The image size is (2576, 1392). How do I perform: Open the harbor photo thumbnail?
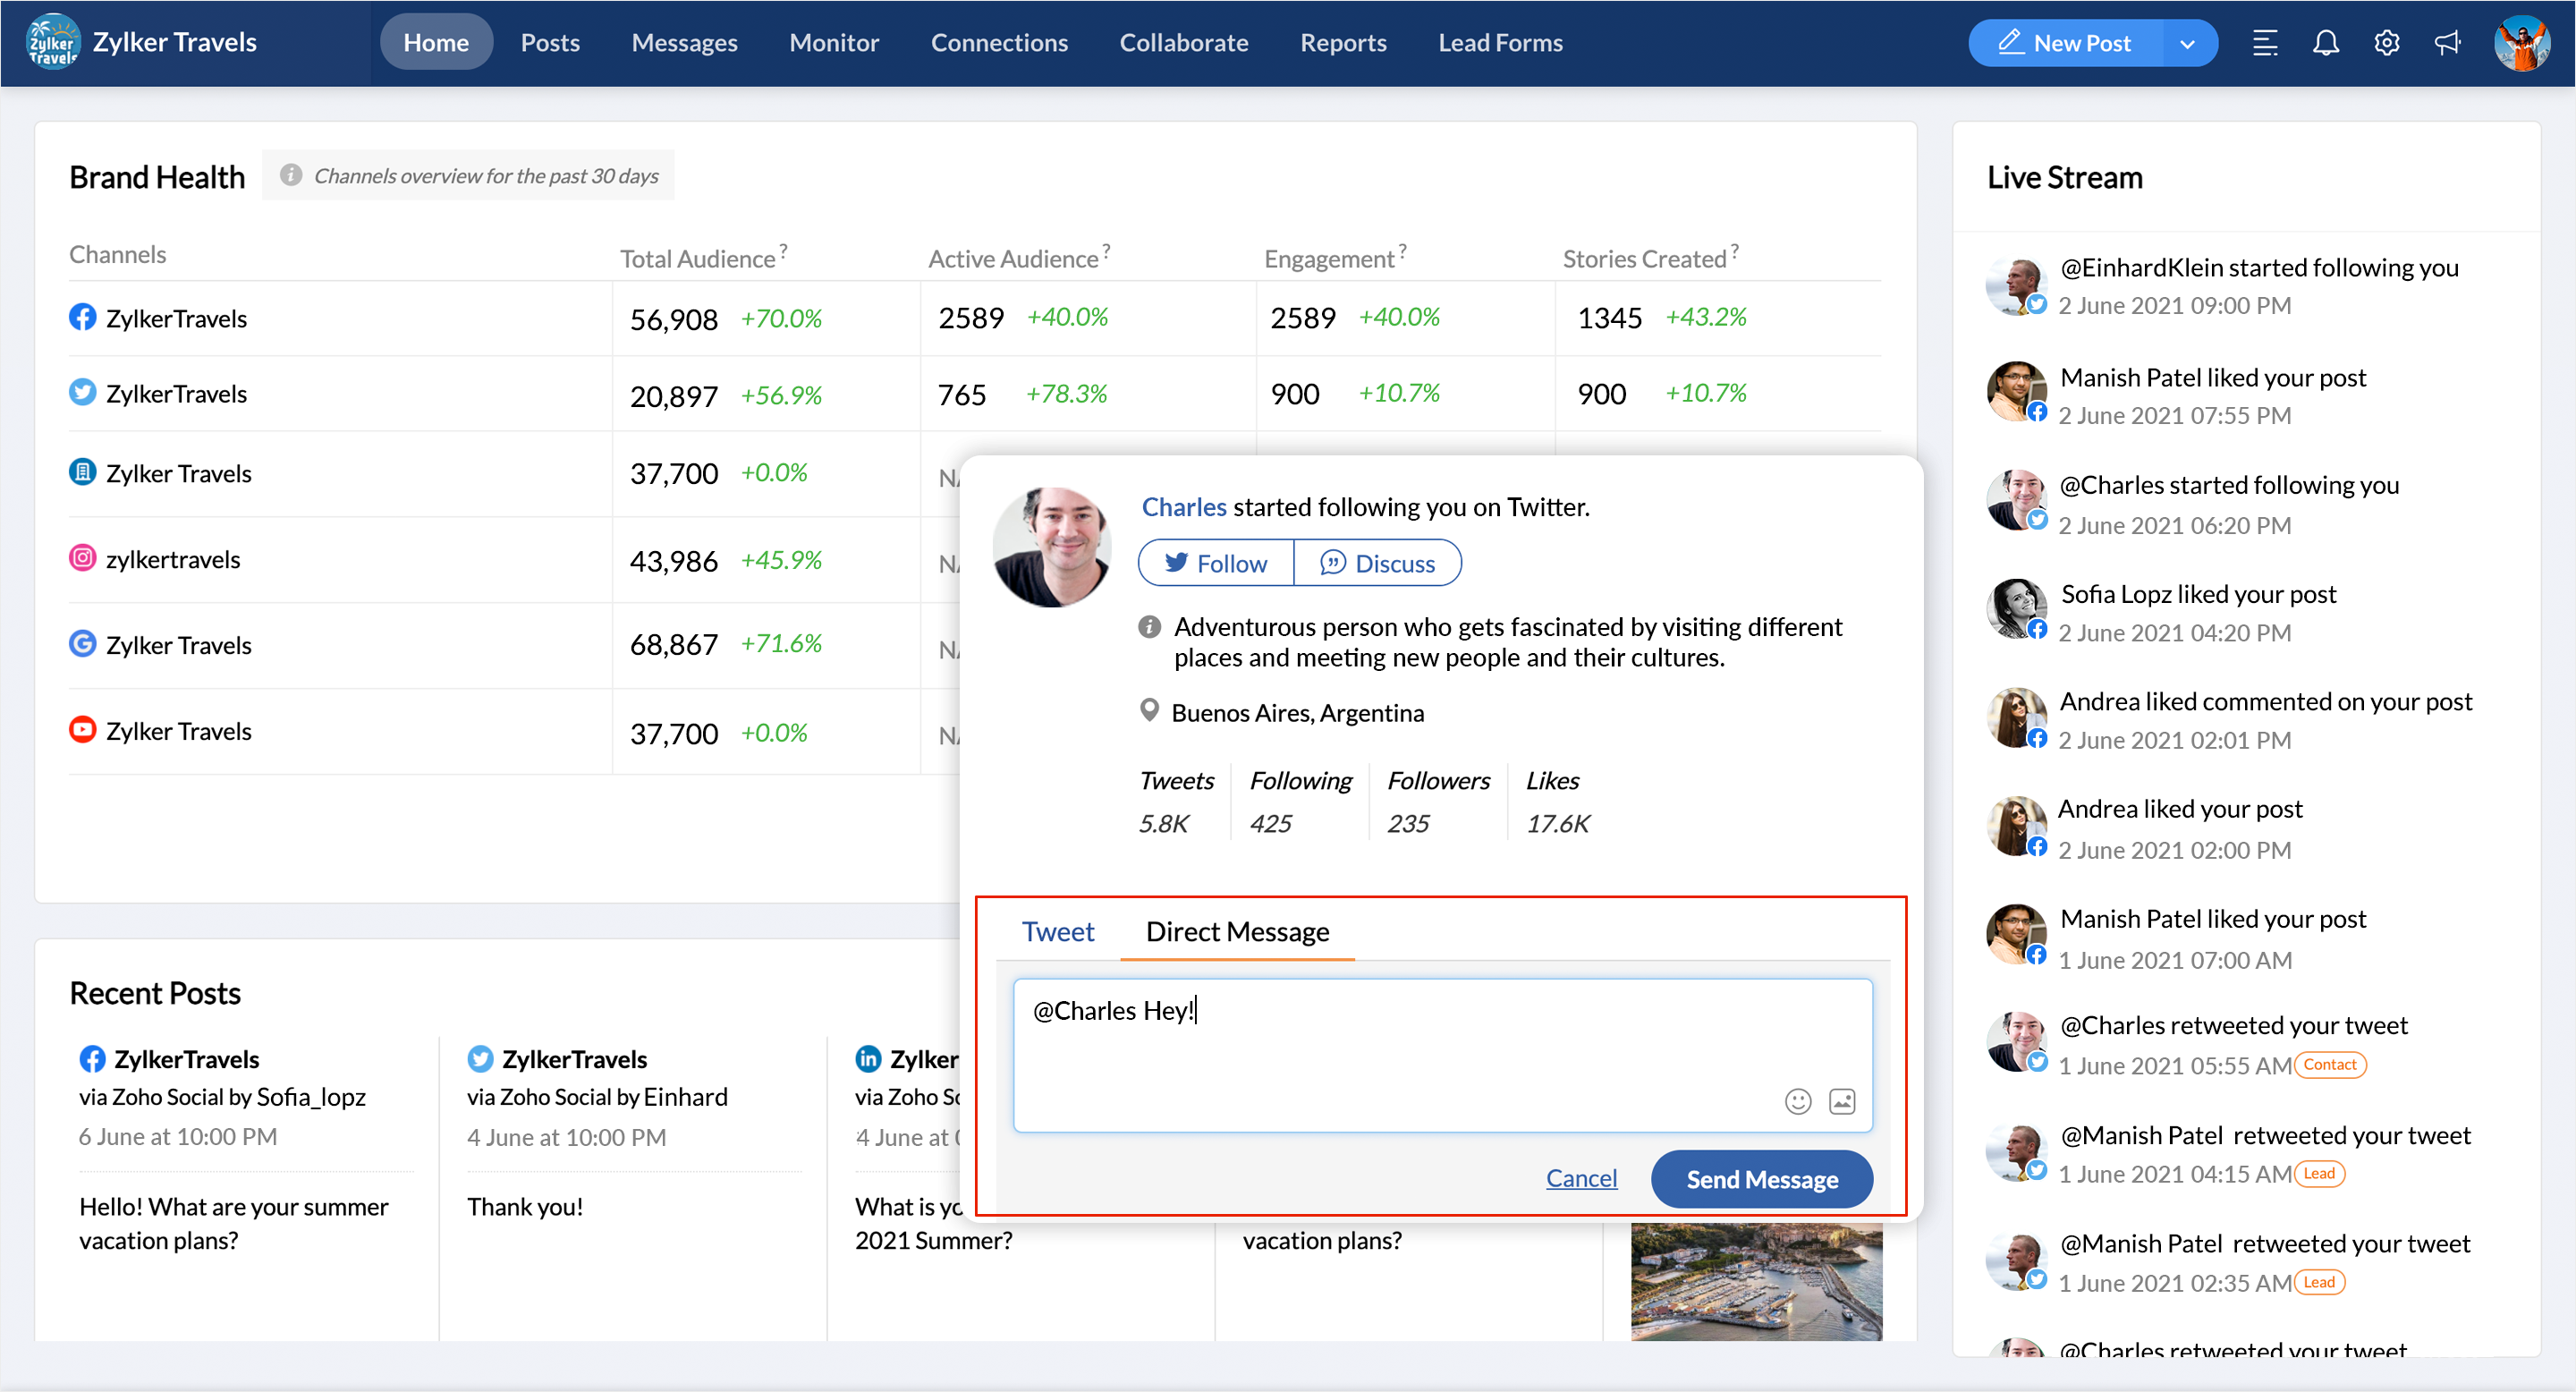tap(1755, 1280)
